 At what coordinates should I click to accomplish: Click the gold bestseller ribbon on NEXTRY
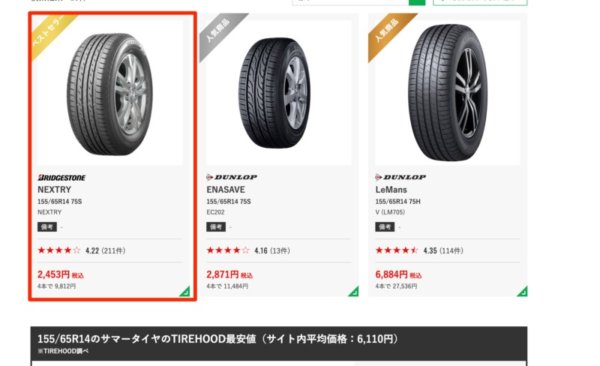pos(50,34)
